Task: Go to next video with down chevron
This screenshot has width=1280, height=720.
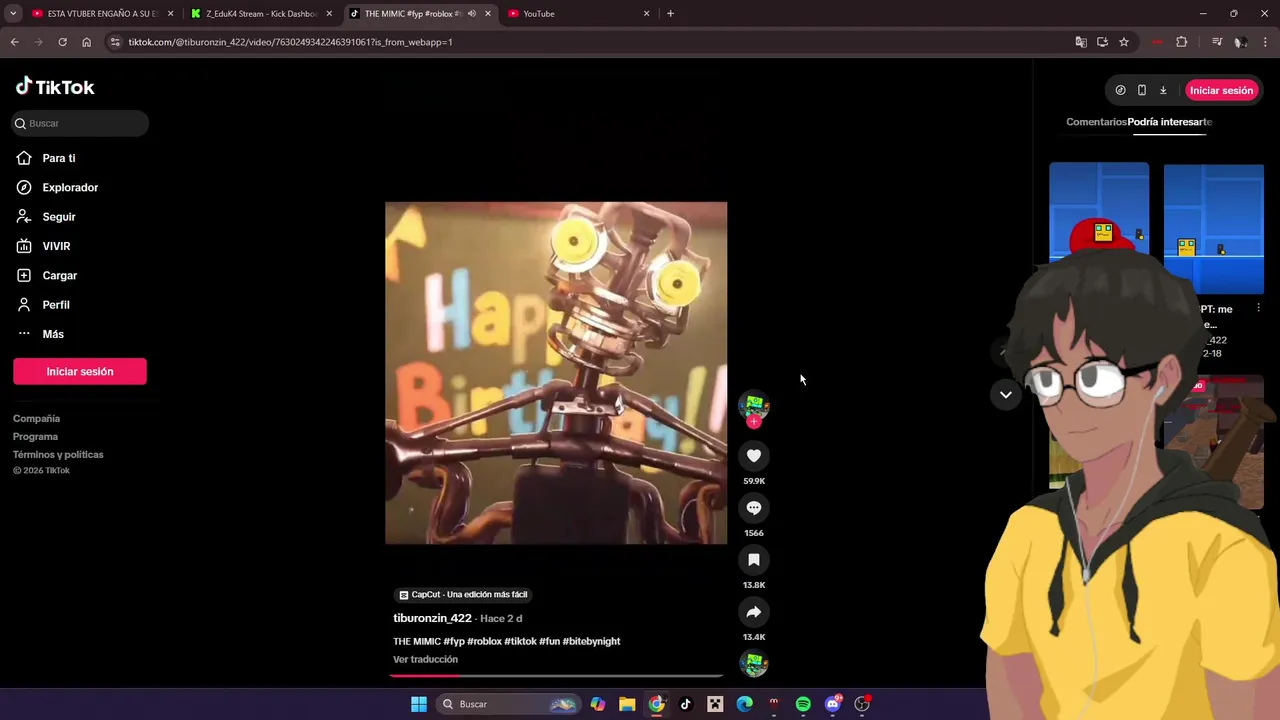Action: tap(1006, 394)
